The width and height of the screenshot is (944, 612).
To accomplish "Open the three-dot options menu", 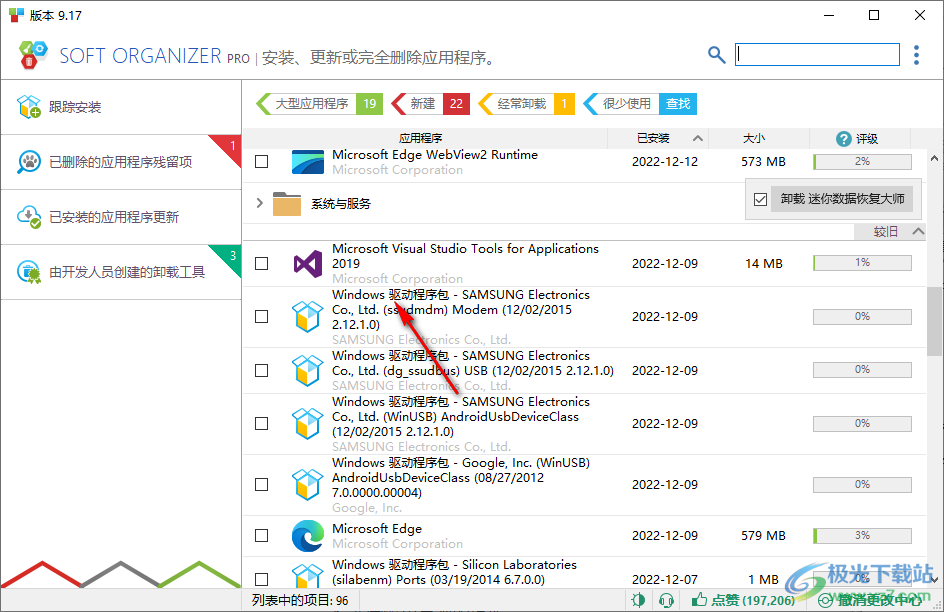I will [x=916, y=55].
